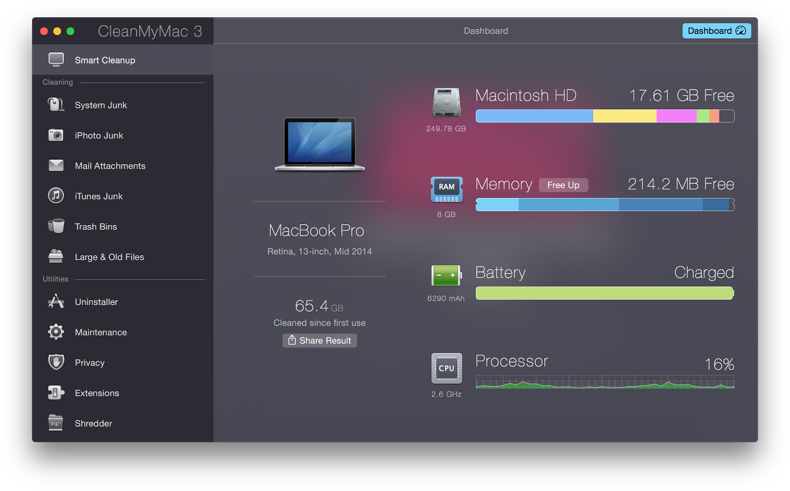Click the Trash Bins bucket icon
Viewport: 790px width, 491px height.
click(55, 226)
